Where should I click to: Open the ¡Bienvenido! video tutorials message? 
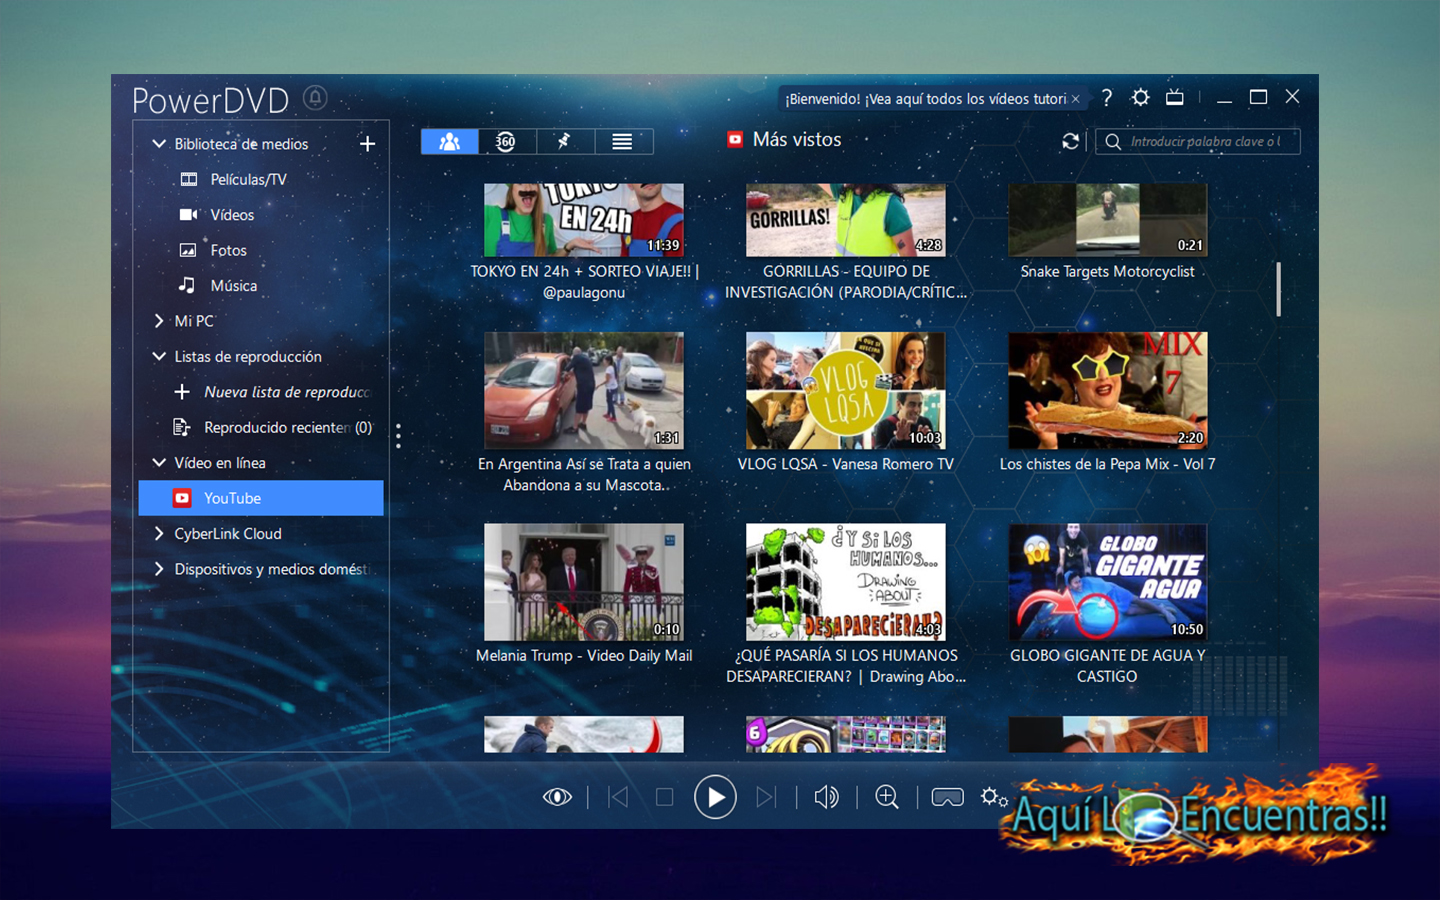tap(926, 99)
